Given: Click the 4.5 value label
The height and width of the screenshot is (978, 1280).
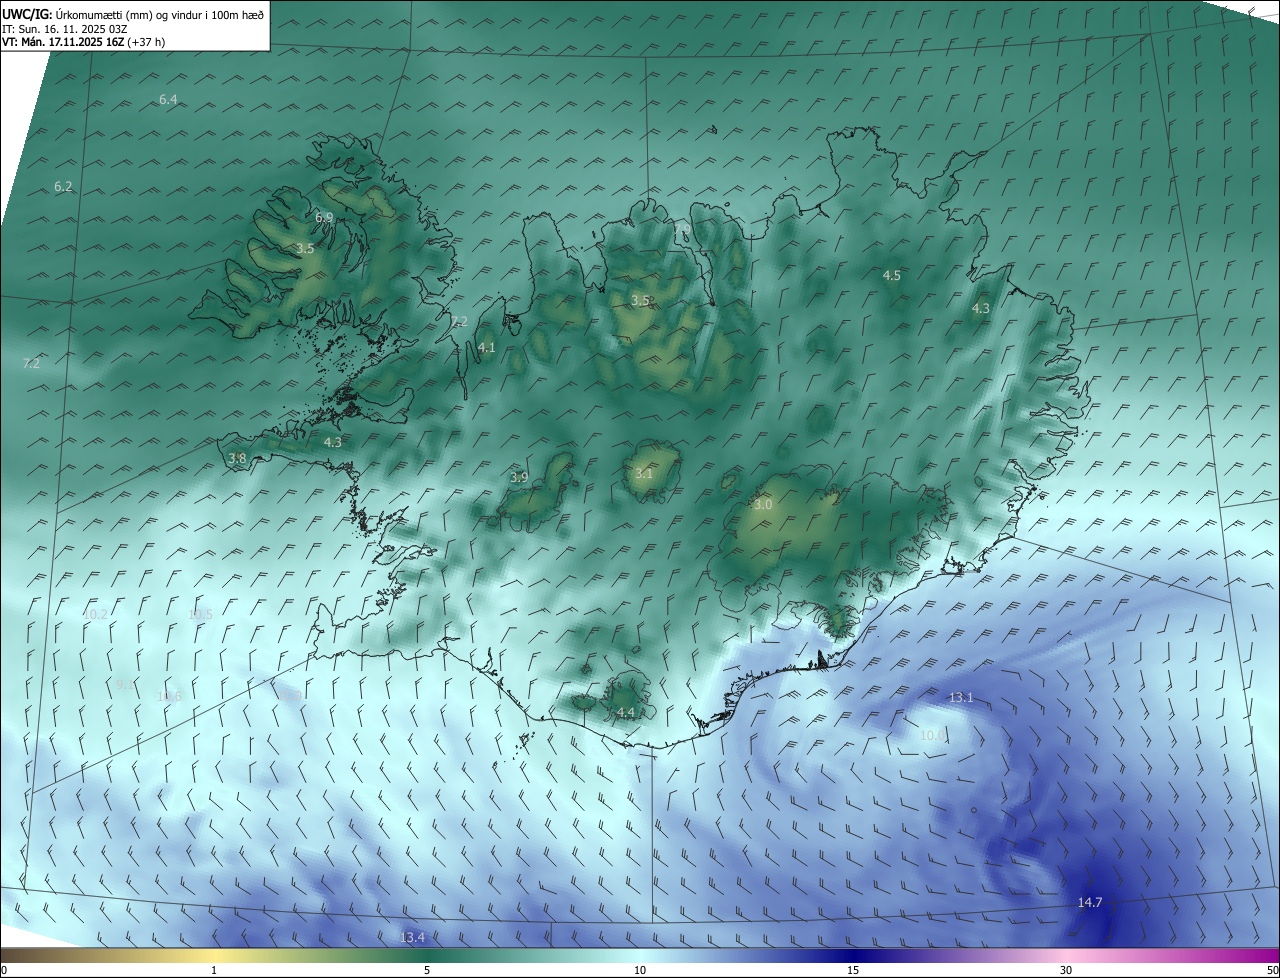Looking at the screenshot, I should point(892,275).
